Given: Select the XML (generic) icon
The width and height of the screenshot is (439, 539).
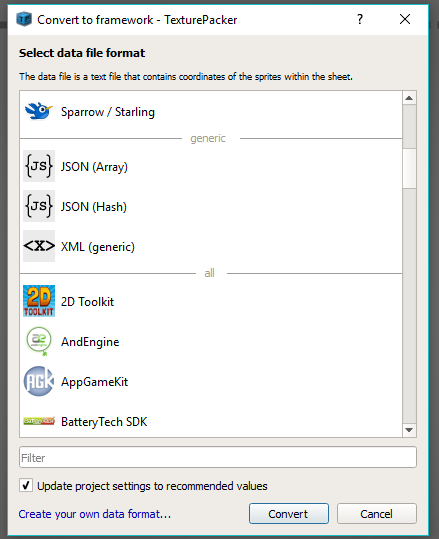Looking at the screenshot, I should (39, 246).
